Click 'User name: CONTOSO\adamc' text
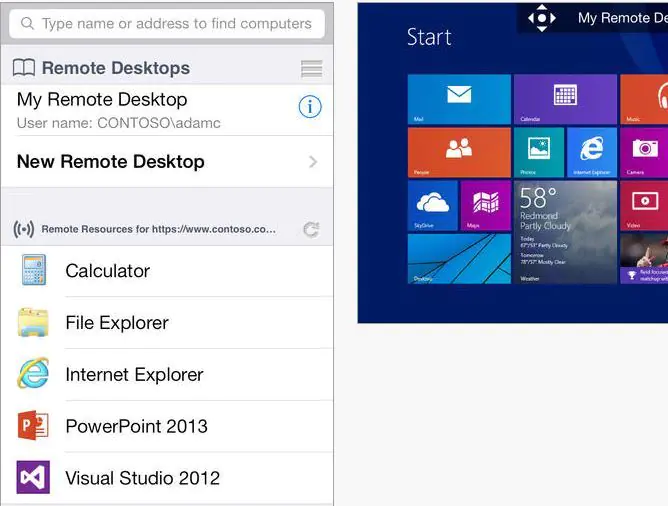 tap(119, 123)
